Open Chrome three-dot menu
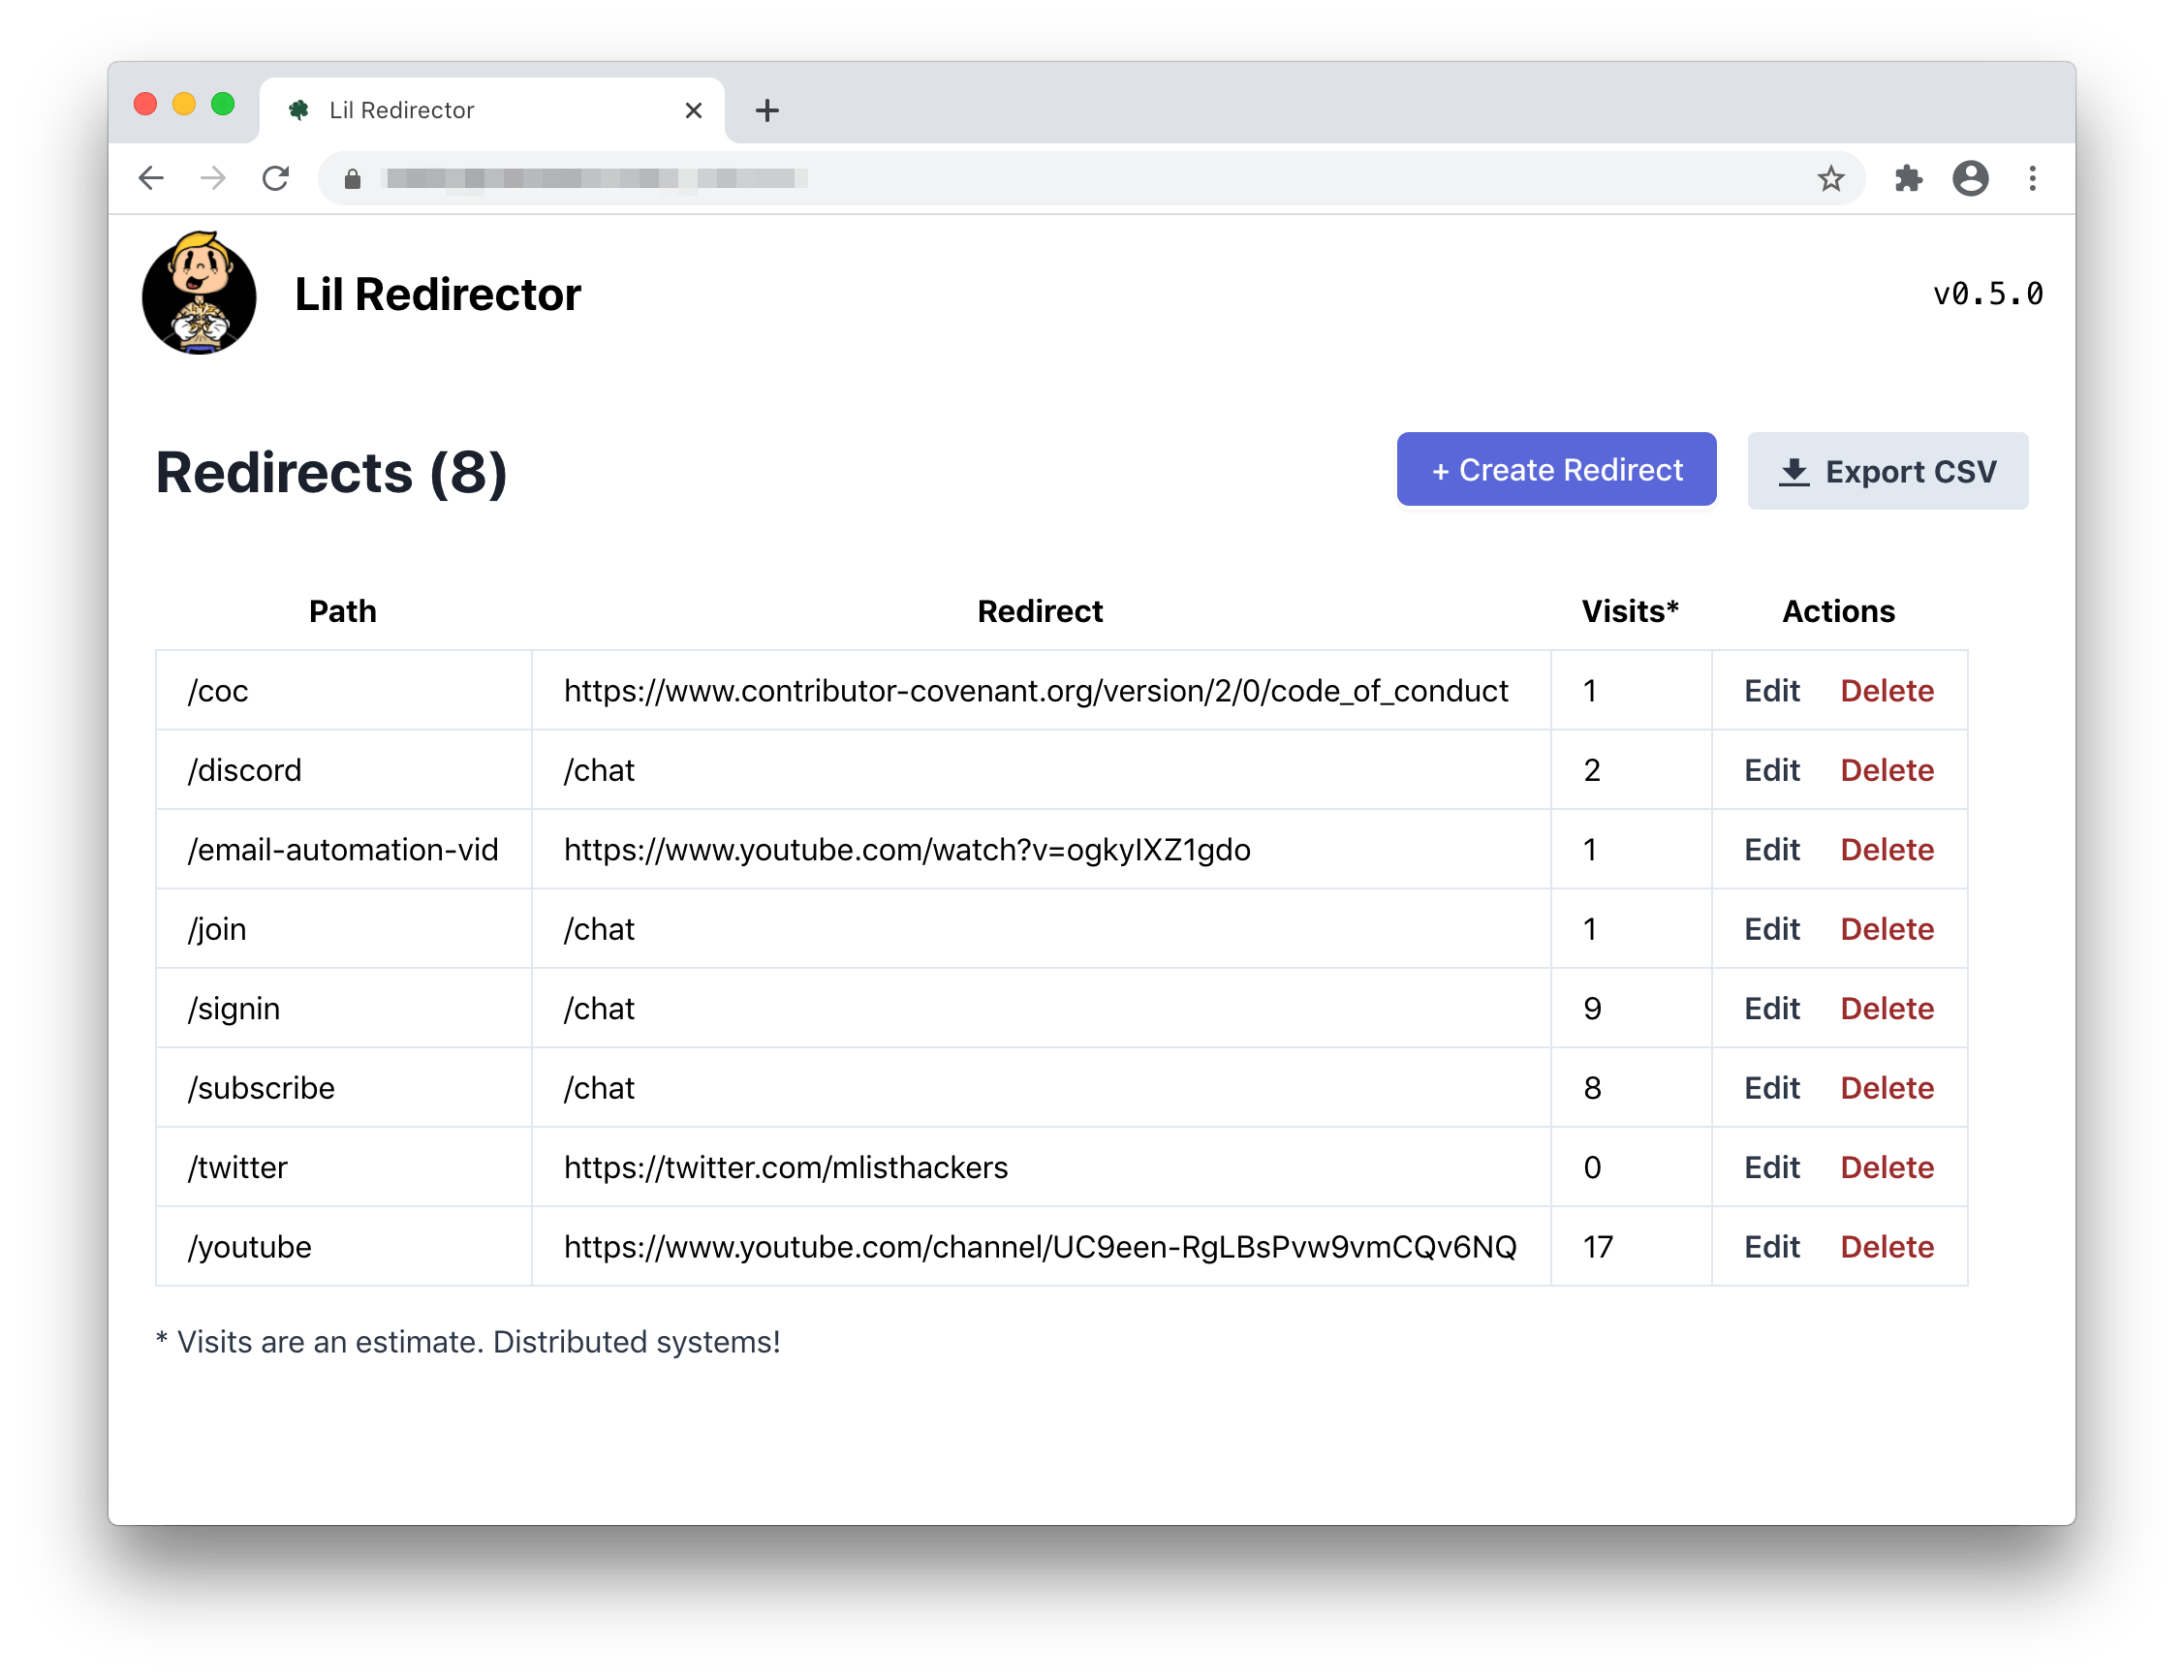The image size is (2184, 1680). (x=2032, y=178)
